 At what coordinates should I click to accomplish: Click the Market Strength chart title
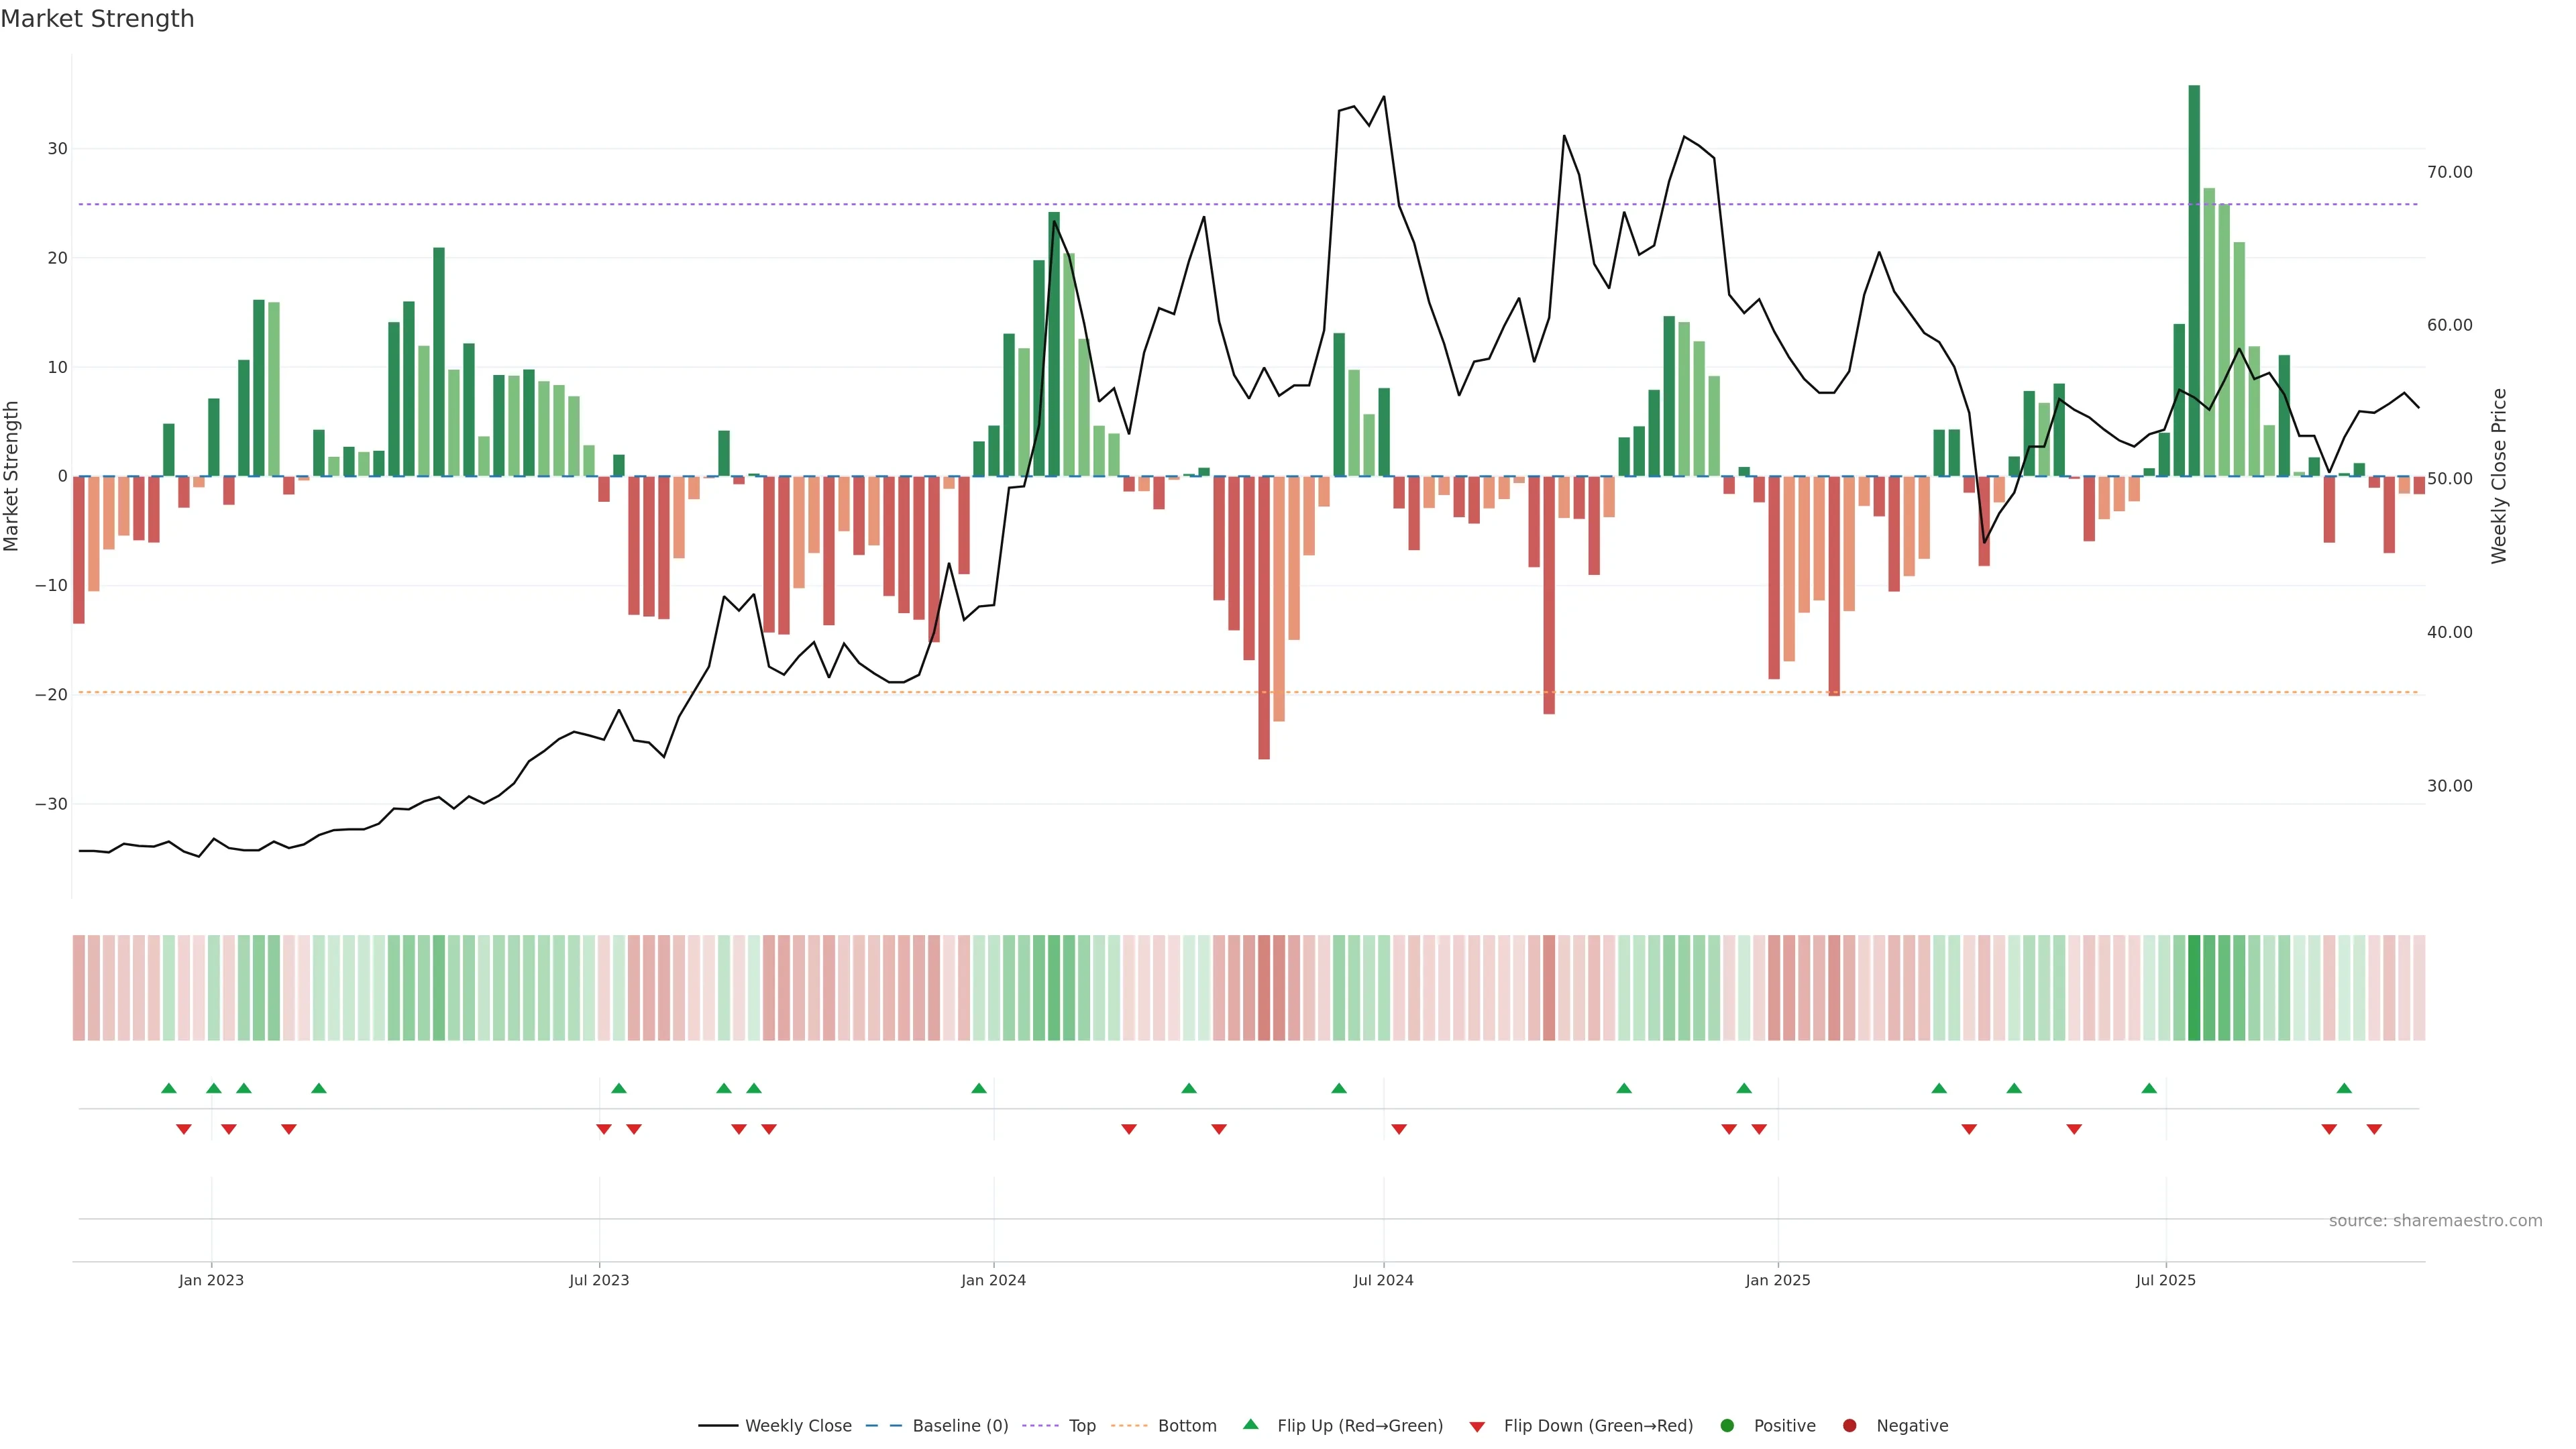pos(98,19)
